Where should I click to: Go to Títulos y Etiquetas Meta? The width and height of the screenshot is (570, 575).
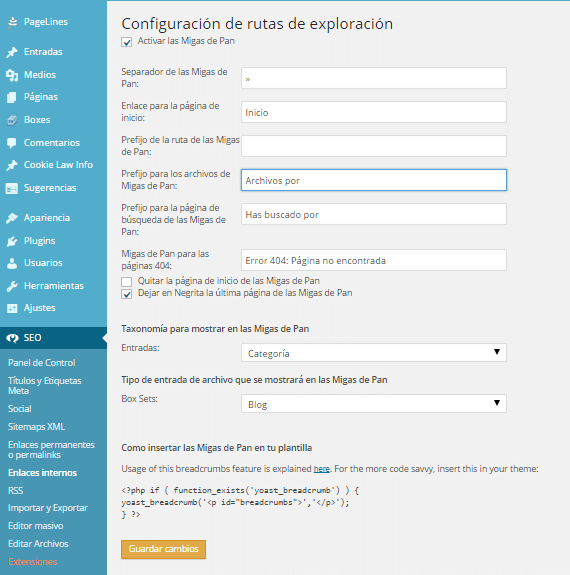[45, 386]
